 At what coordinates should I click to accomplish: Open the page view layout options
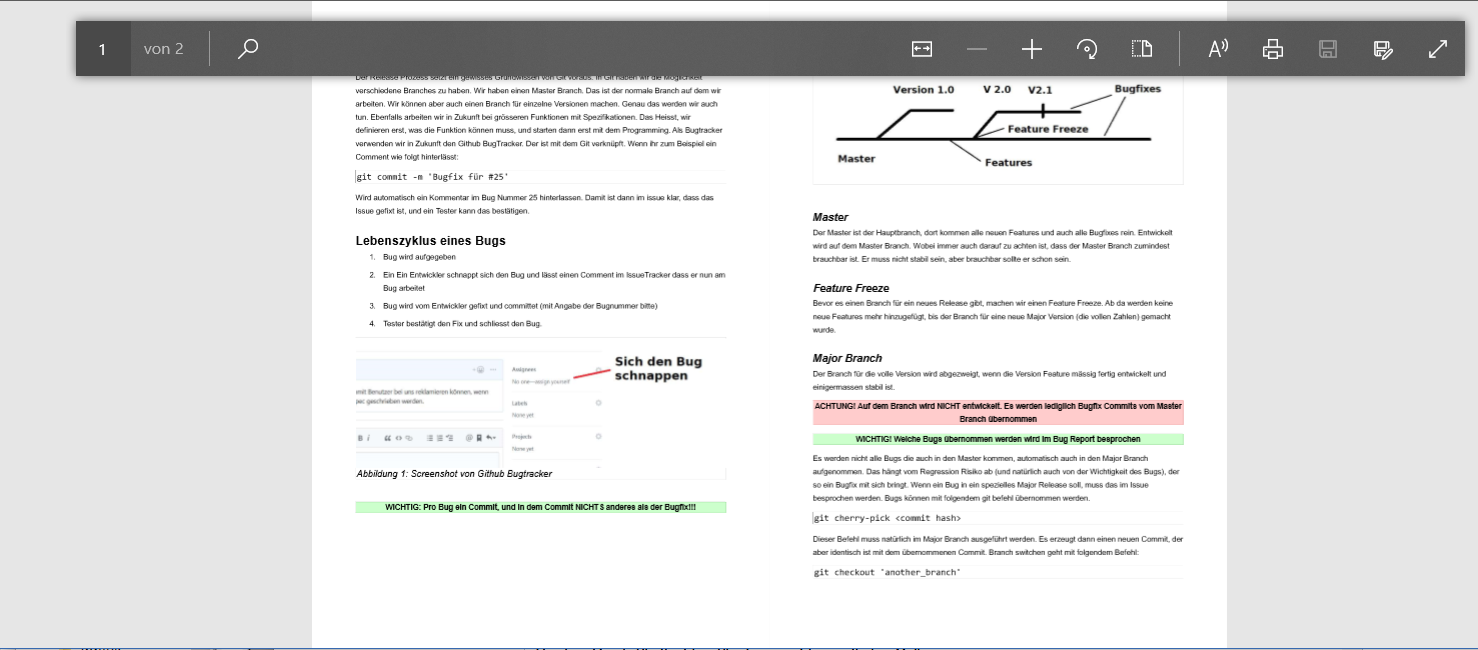(x=1142, y=49)
